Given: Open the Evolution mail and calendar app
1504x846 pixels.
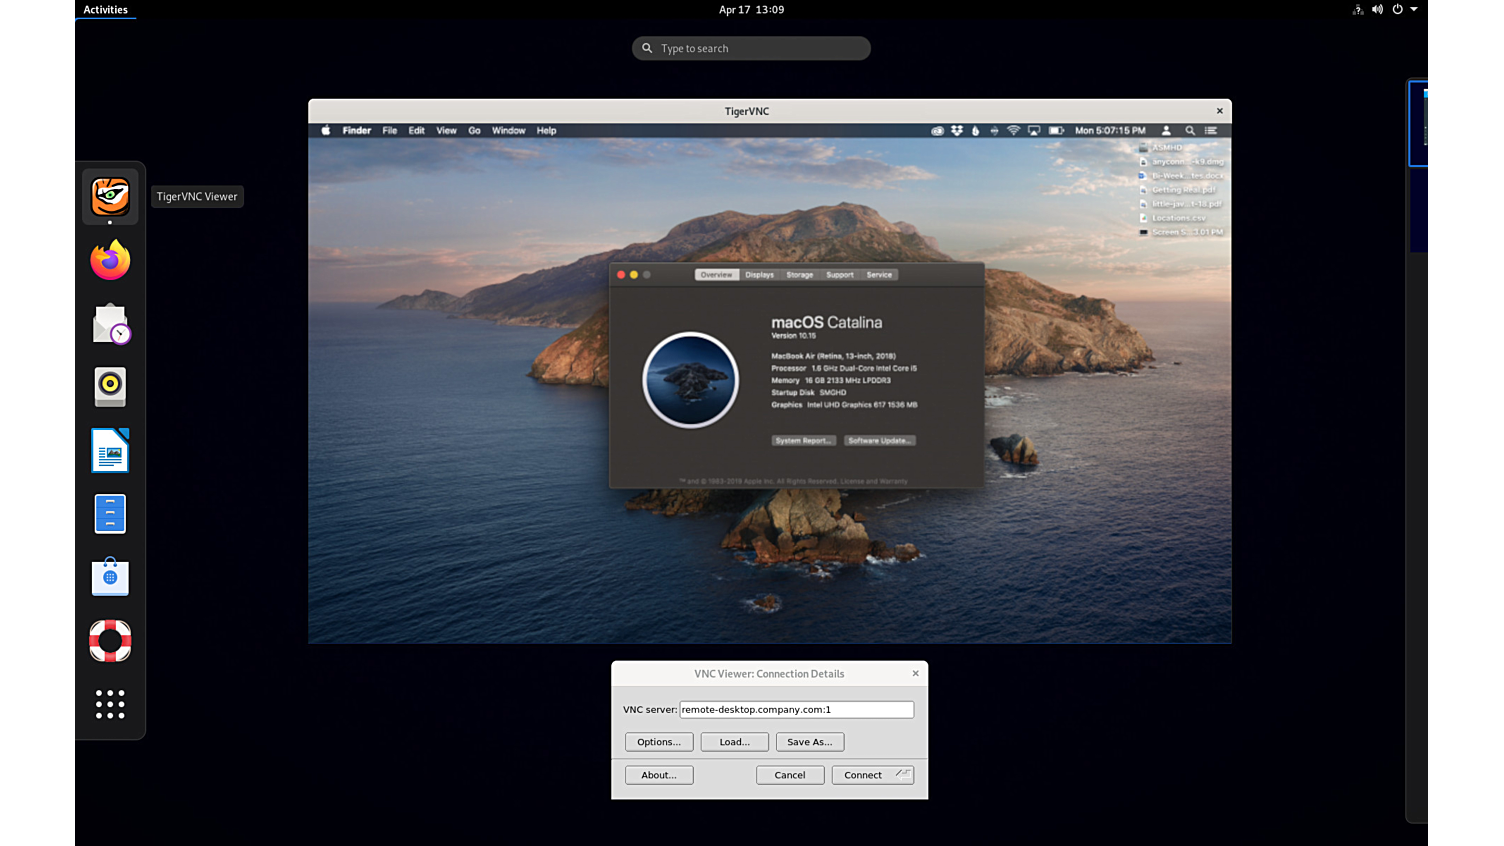Looking at the screenshot, I should 110,324.
